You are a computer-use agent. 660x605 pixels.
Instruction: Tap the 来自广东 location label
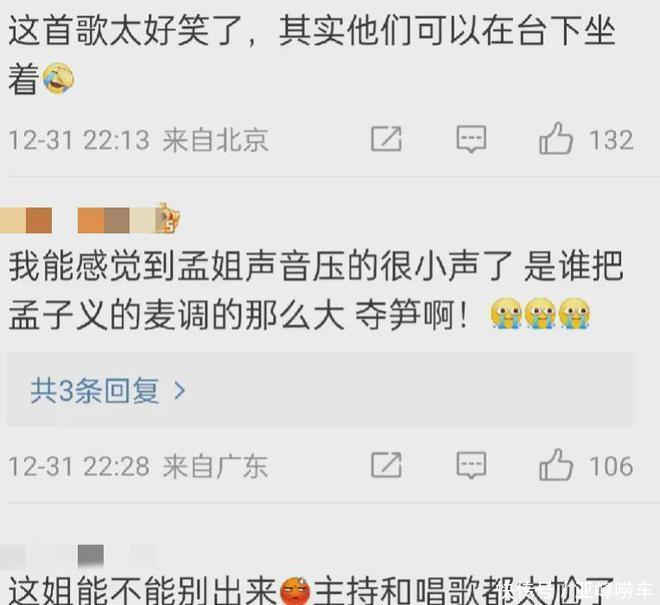[x=216, y=466]
